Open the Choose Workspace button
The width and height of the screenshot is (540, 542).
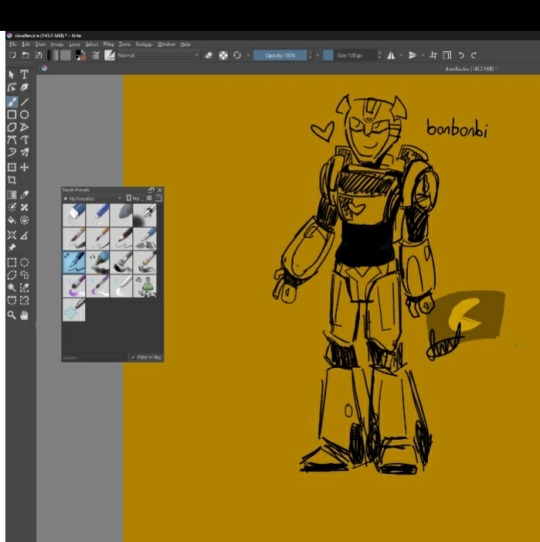447,55
